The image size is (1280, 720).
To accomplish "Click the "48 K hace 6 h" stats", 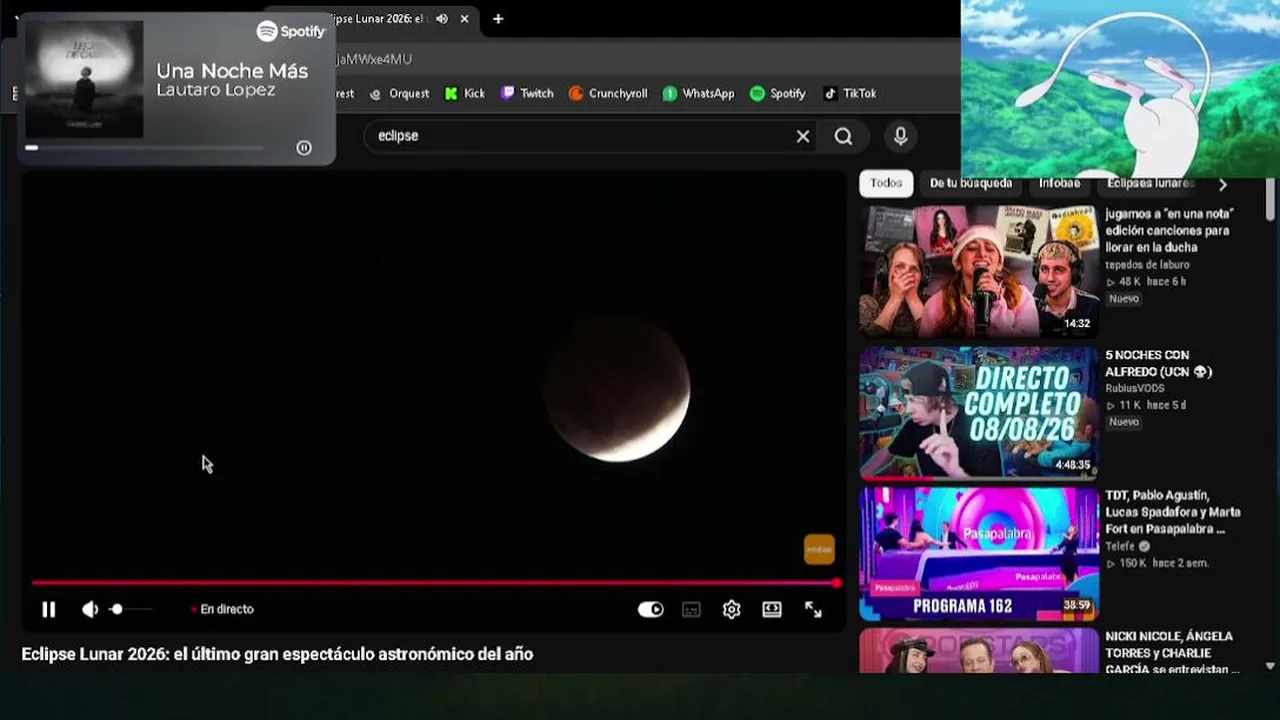I will 1146,282.
